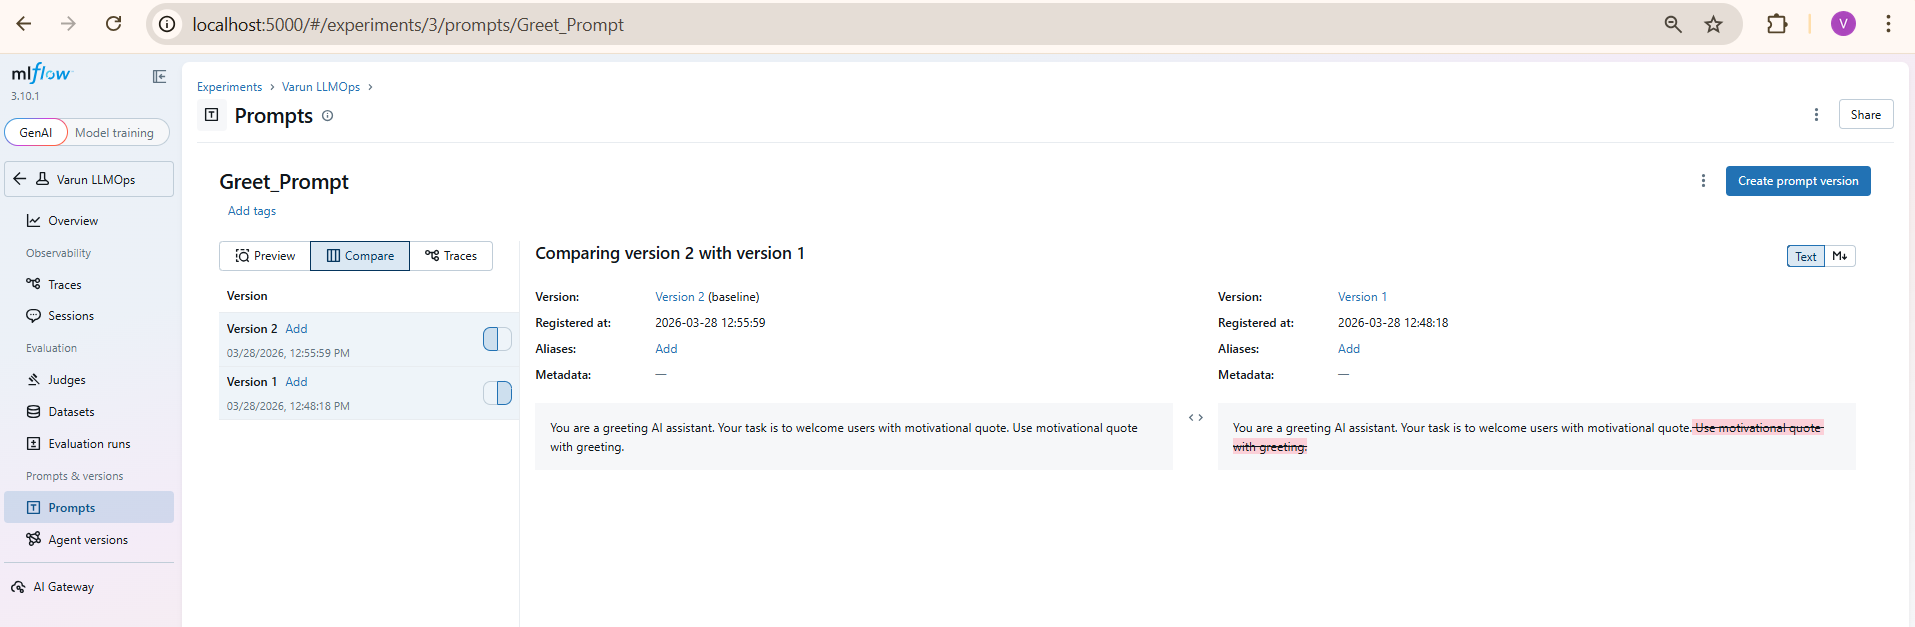Open Prompts in sidebar
This screenshot has height=627, width=1915.
89,507
